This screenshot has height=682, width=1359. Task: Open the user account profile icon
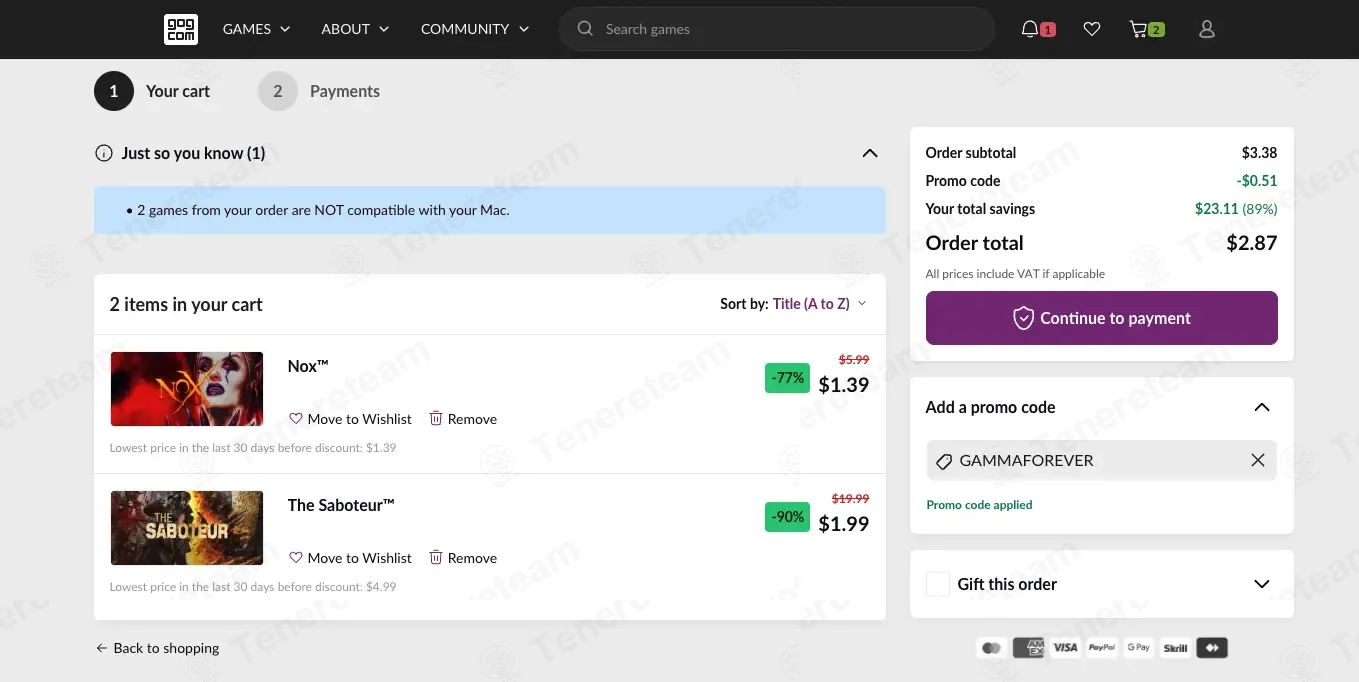click(1207, 29)
